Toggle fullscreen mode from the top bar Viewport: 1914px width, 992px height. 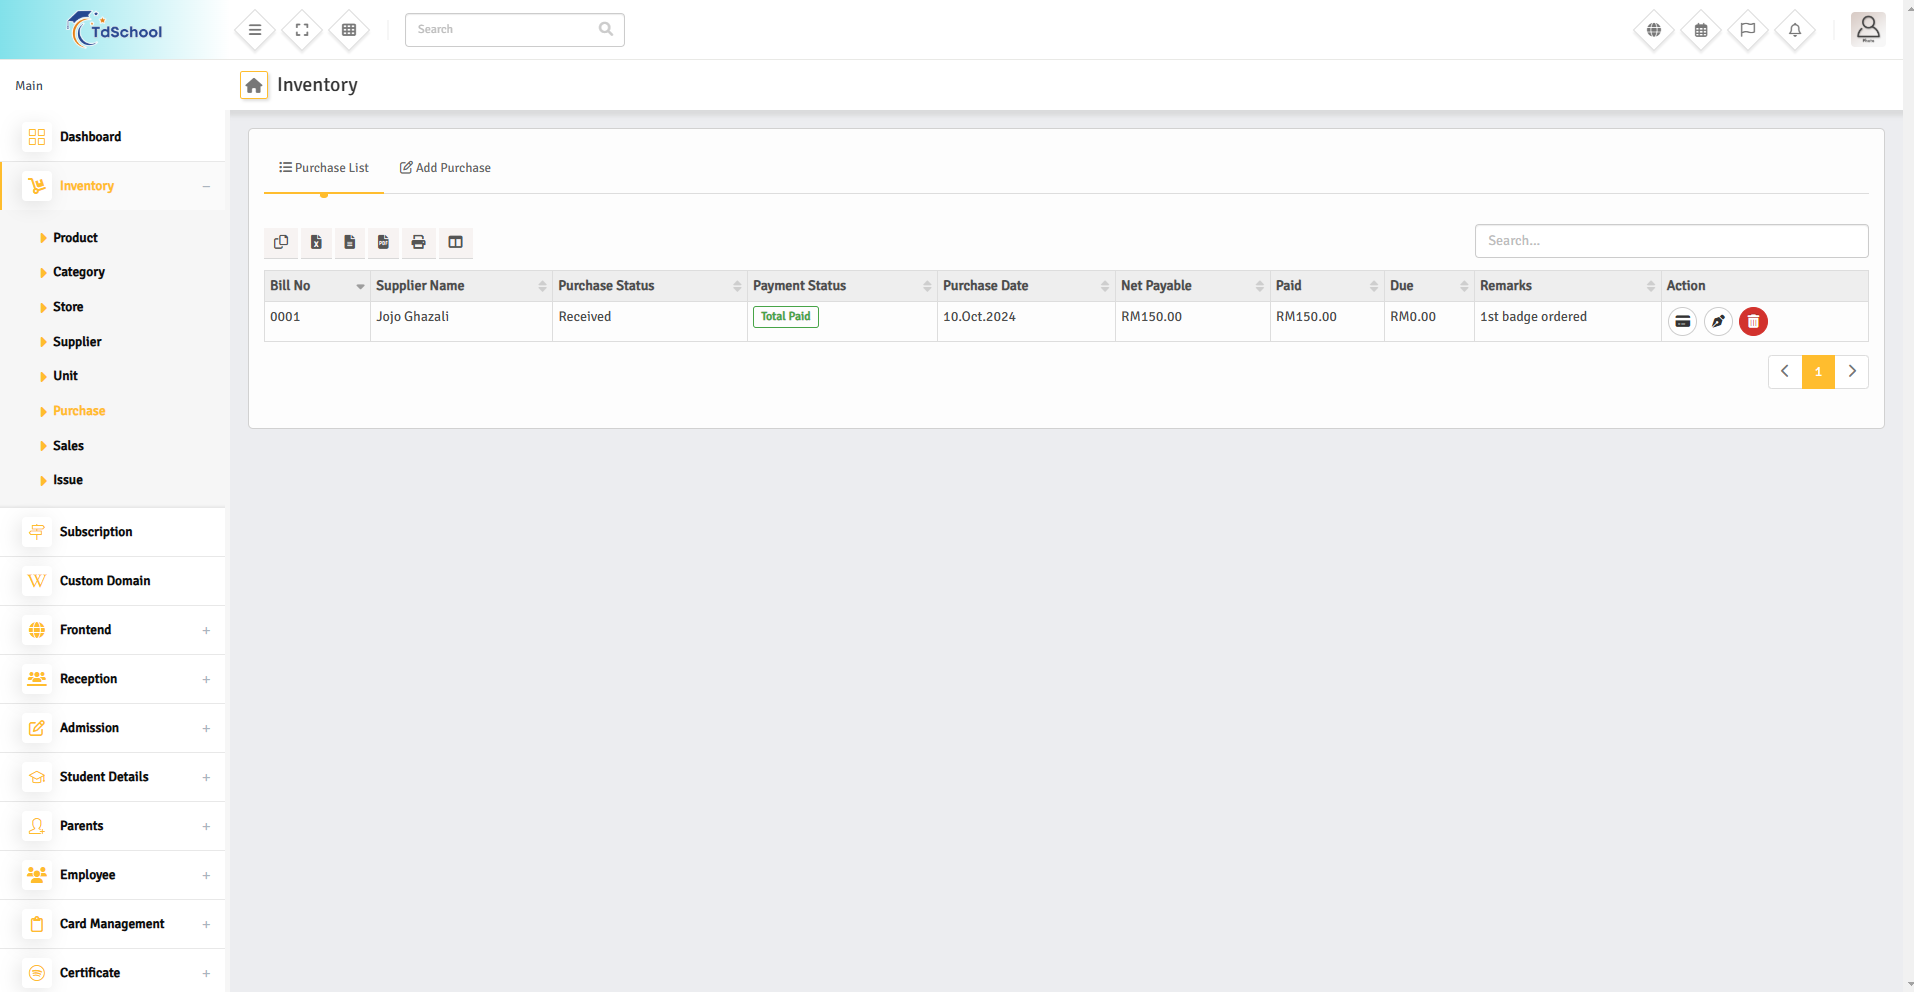302,30
